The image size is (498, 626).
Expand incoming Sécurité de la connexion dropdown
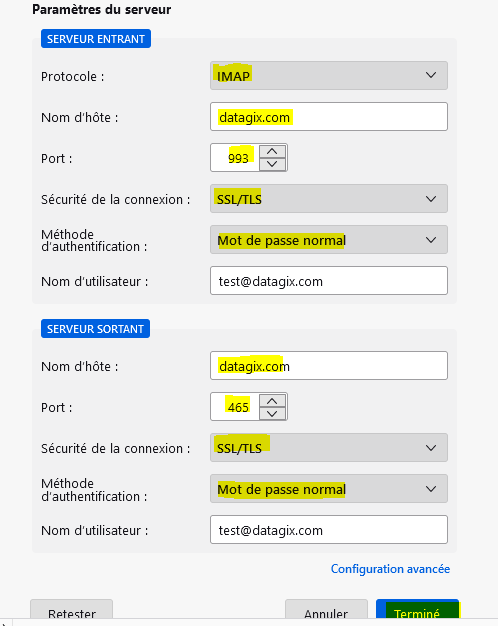329,198
